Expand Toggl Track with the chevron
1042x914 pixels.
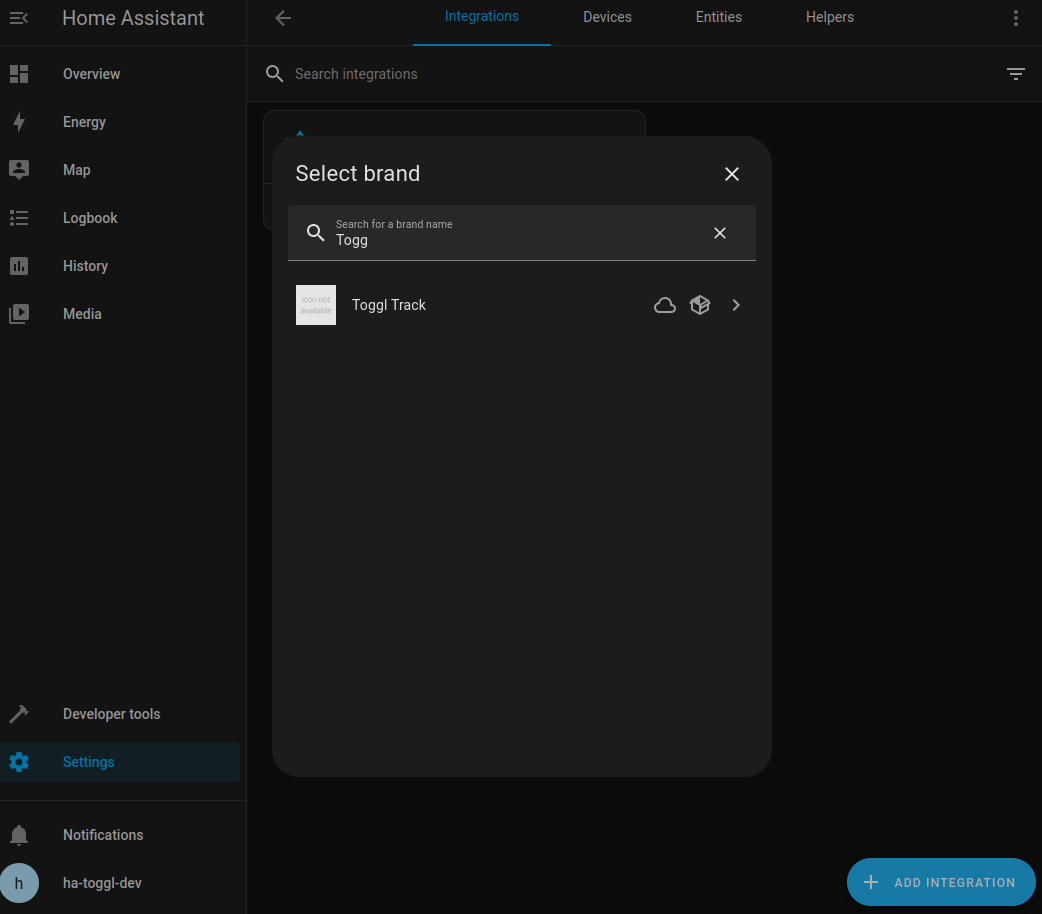click(x=736, y=305)
